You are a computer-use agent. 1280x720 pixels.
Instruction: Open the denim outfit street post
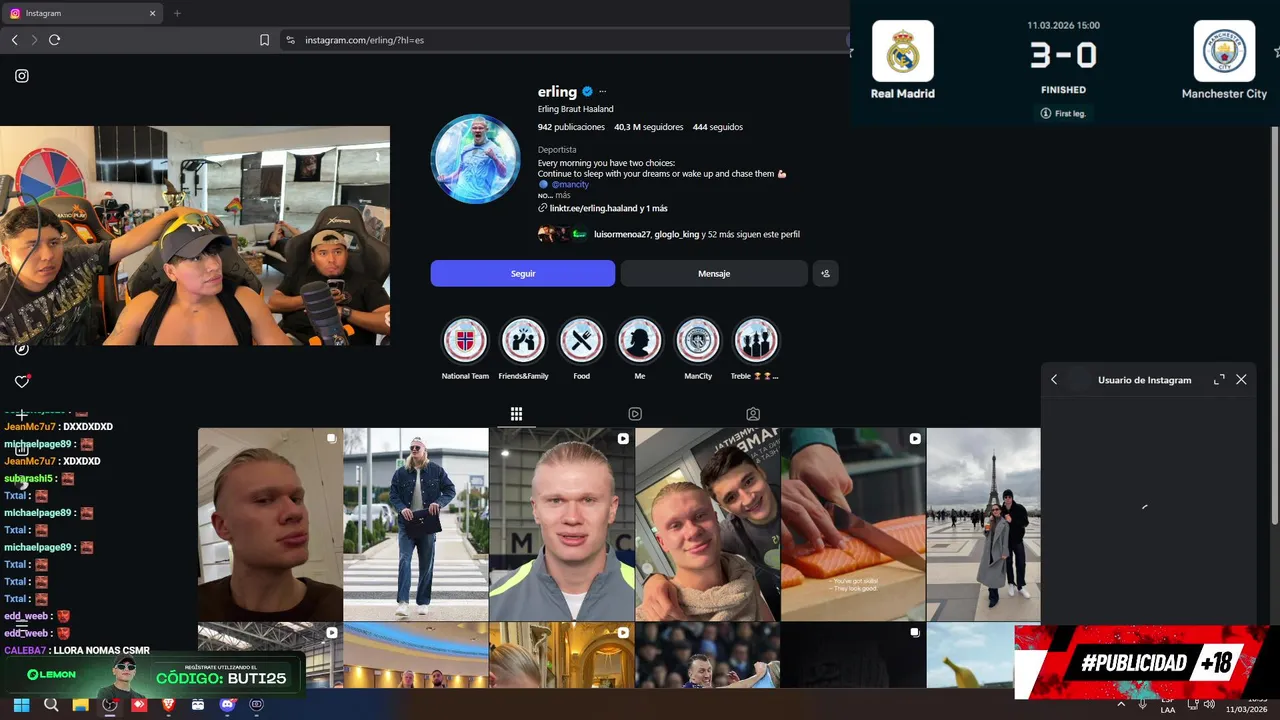[416, 524]
